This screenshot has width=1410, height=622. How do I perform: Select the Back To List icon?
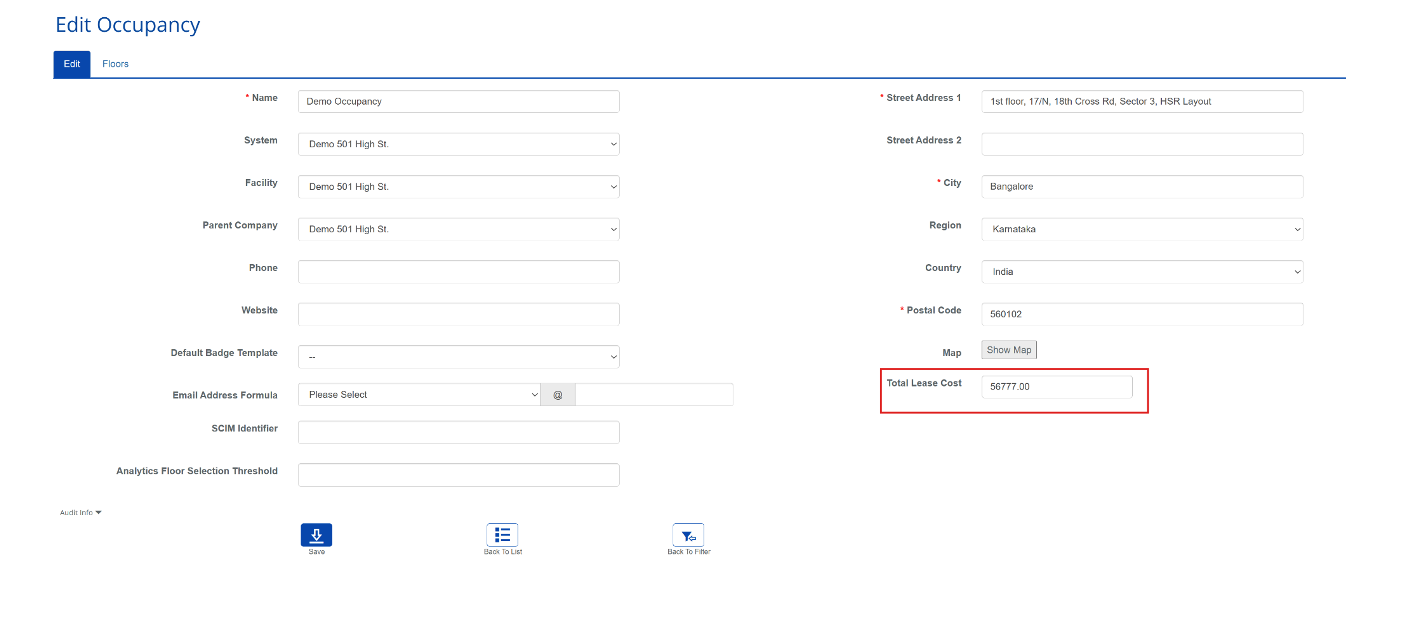pyautogui.click(x=502, y=535)
